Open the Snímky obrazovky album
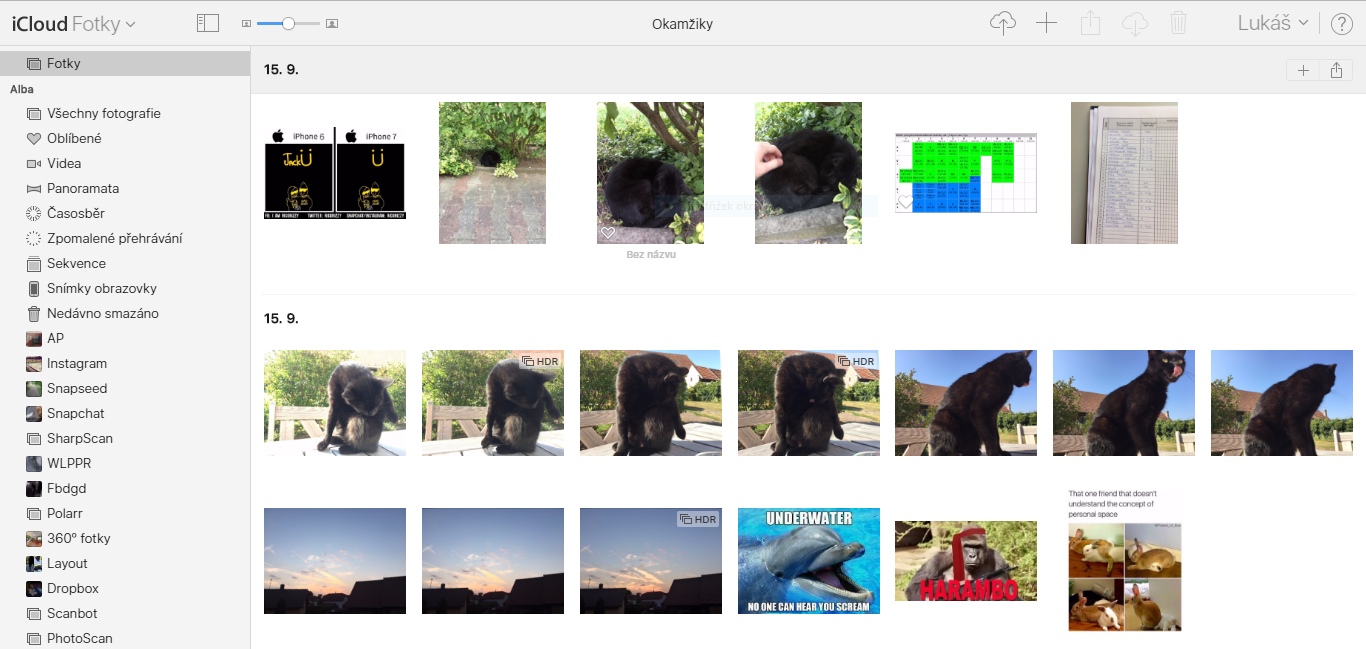 coord(125,288)
